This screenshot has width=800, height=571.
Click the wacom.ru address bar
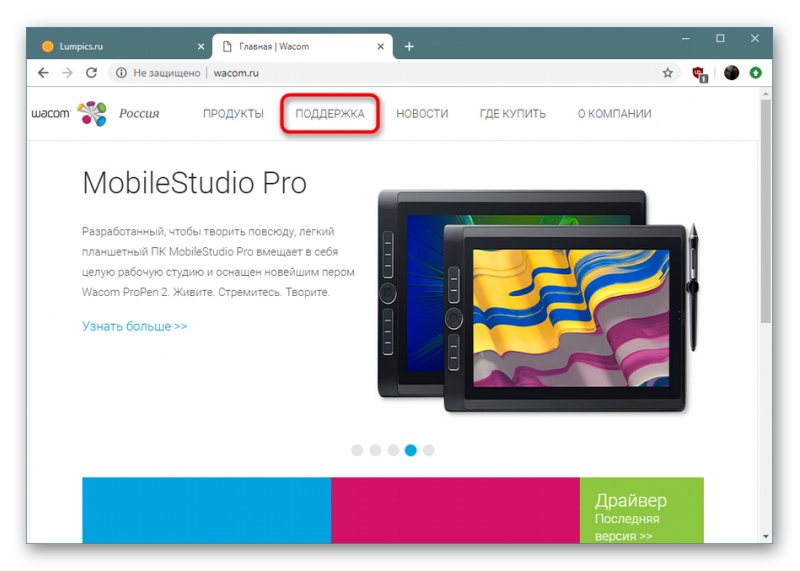pos(394,73)
